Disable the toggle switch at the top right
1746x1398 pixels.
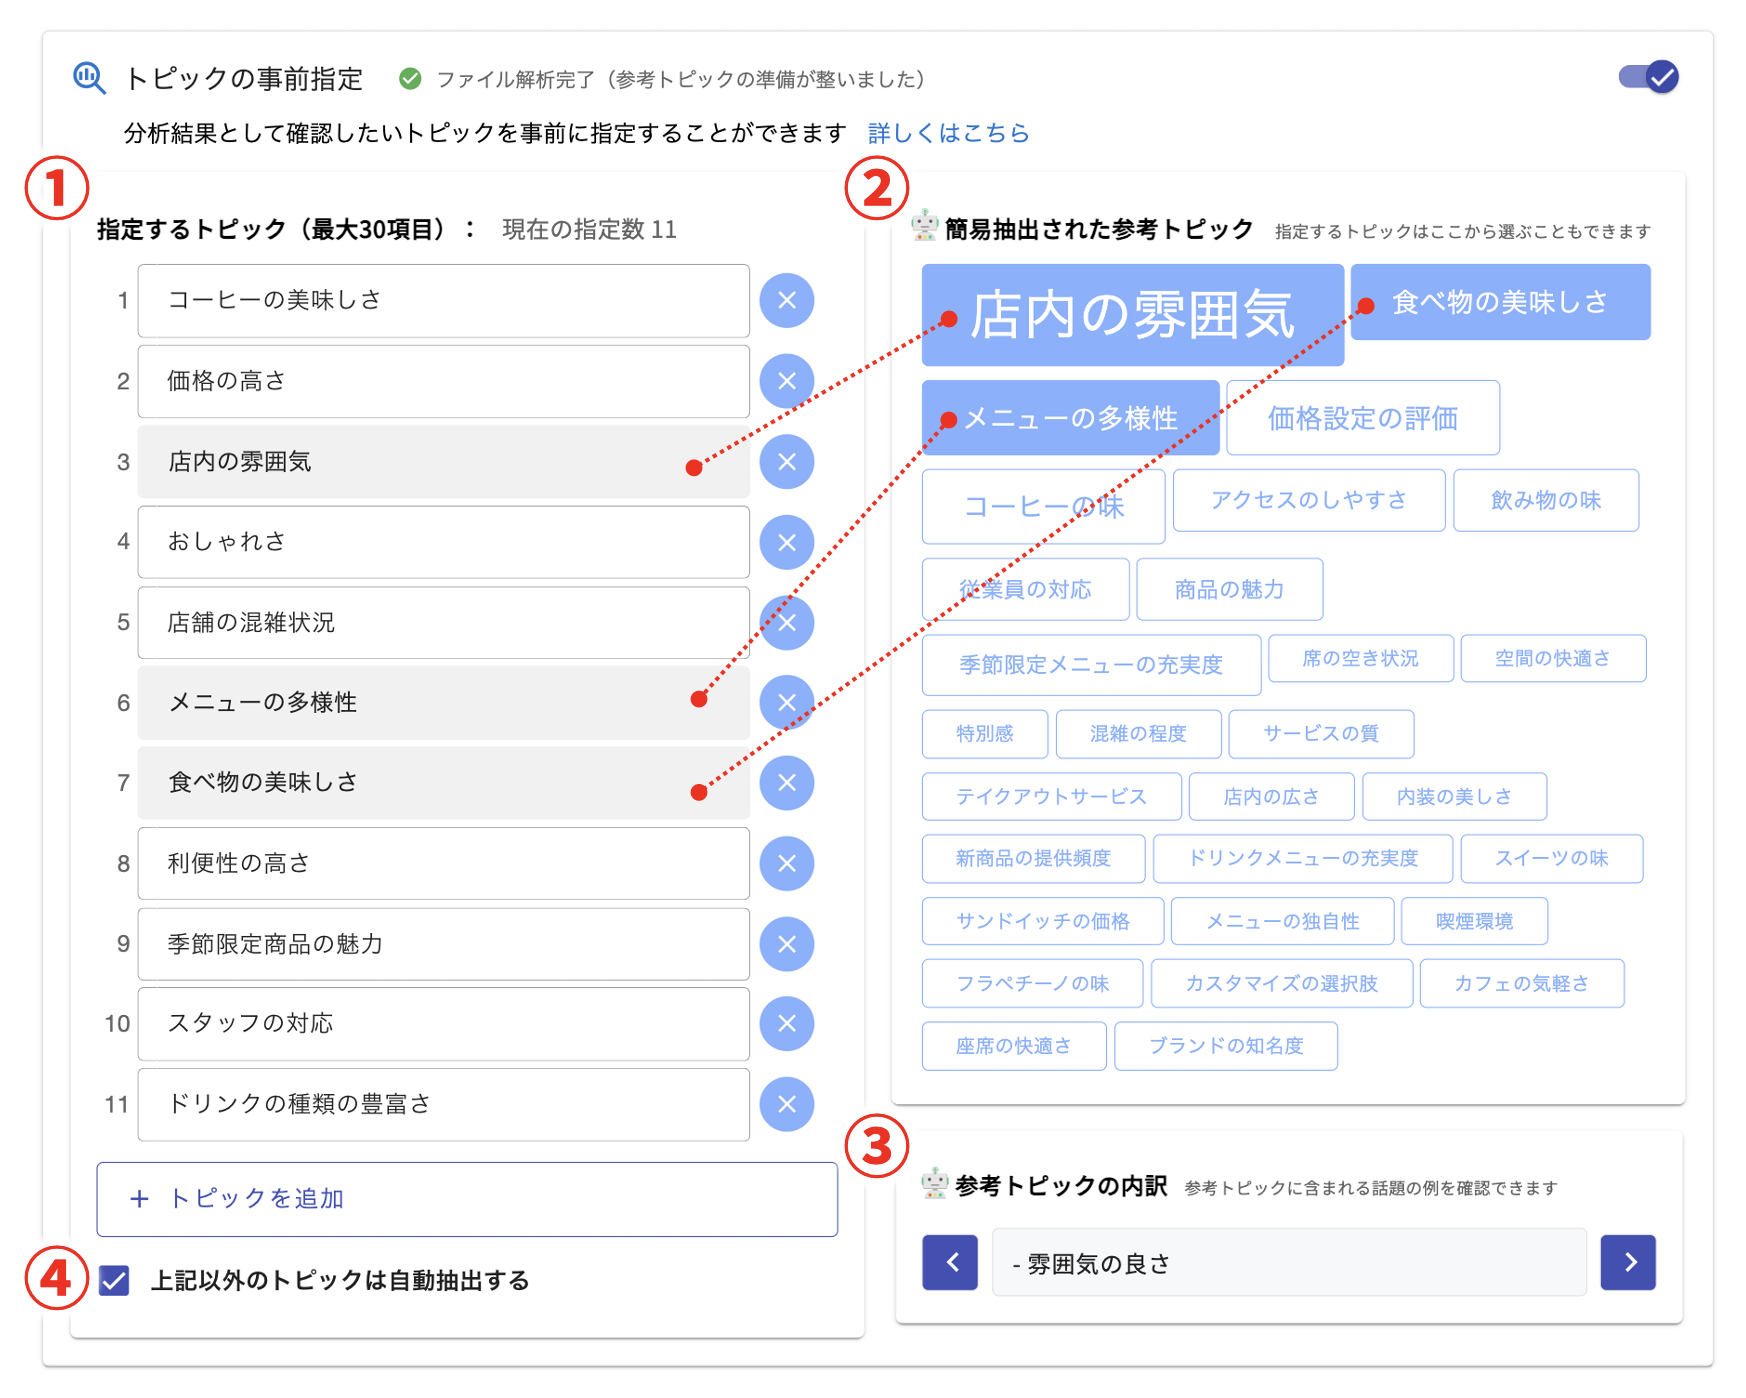[1646, 76]
